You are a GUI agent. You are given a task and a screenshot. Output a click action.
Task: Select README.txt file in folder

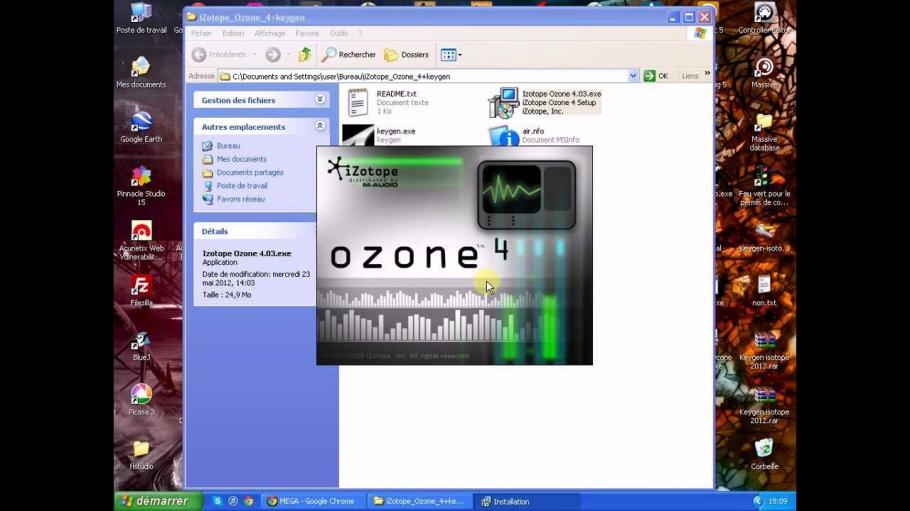[x=388, y=102]
